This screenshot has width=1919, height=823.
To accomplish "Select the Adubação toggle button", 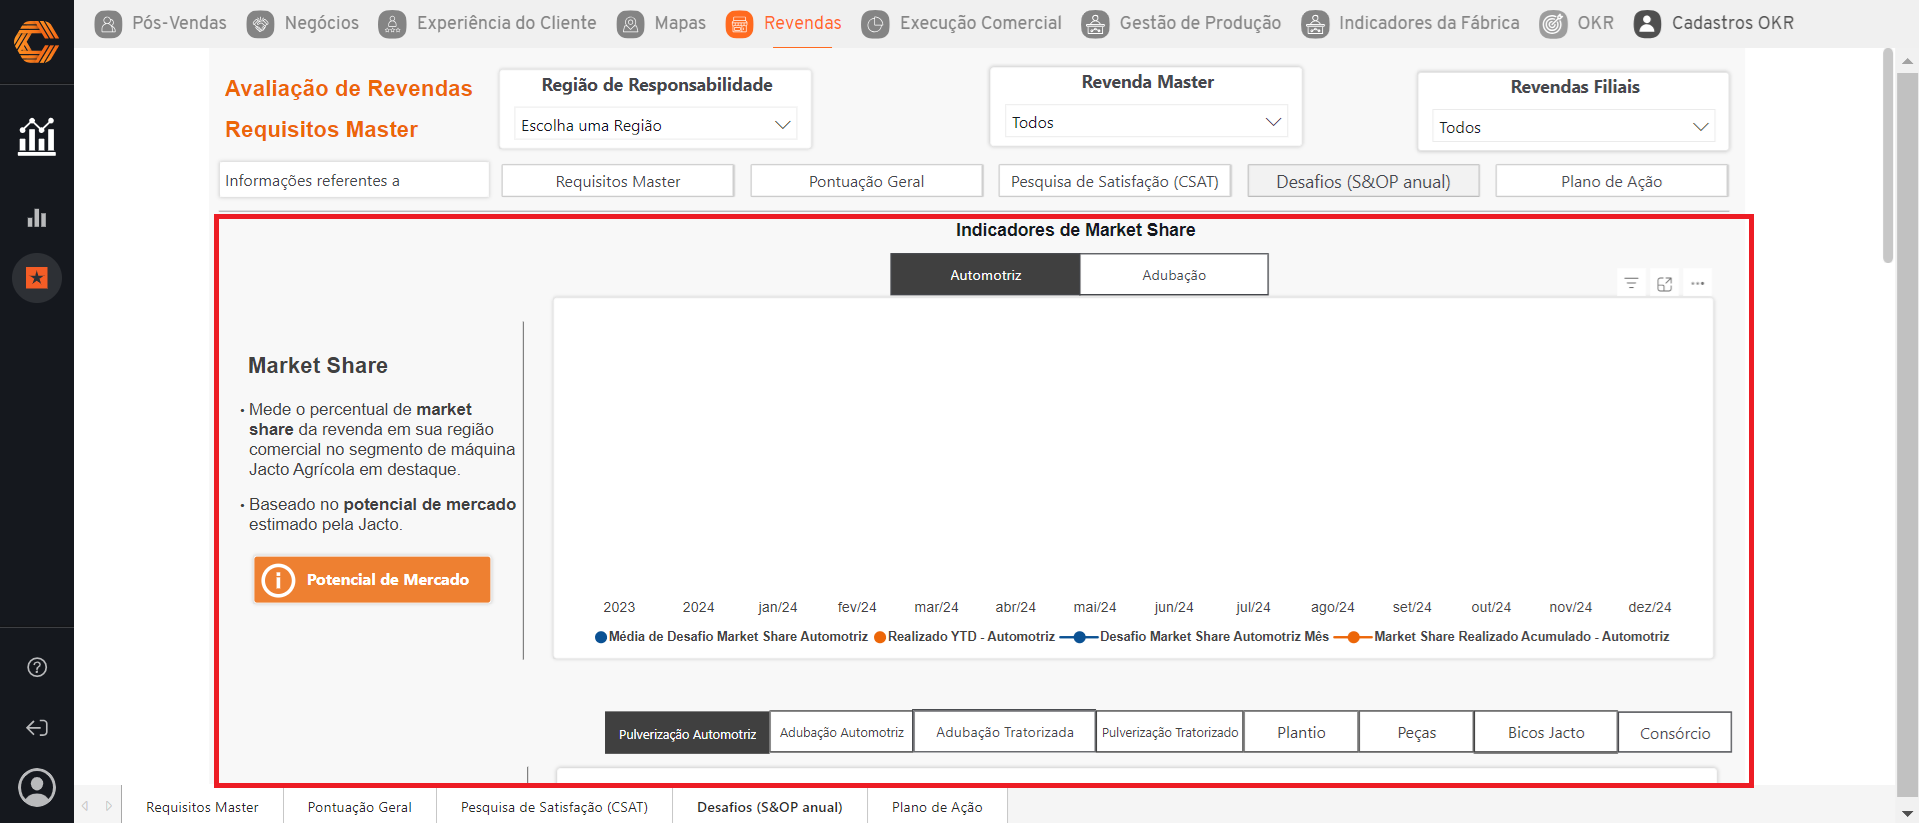I will point(1174,275).
